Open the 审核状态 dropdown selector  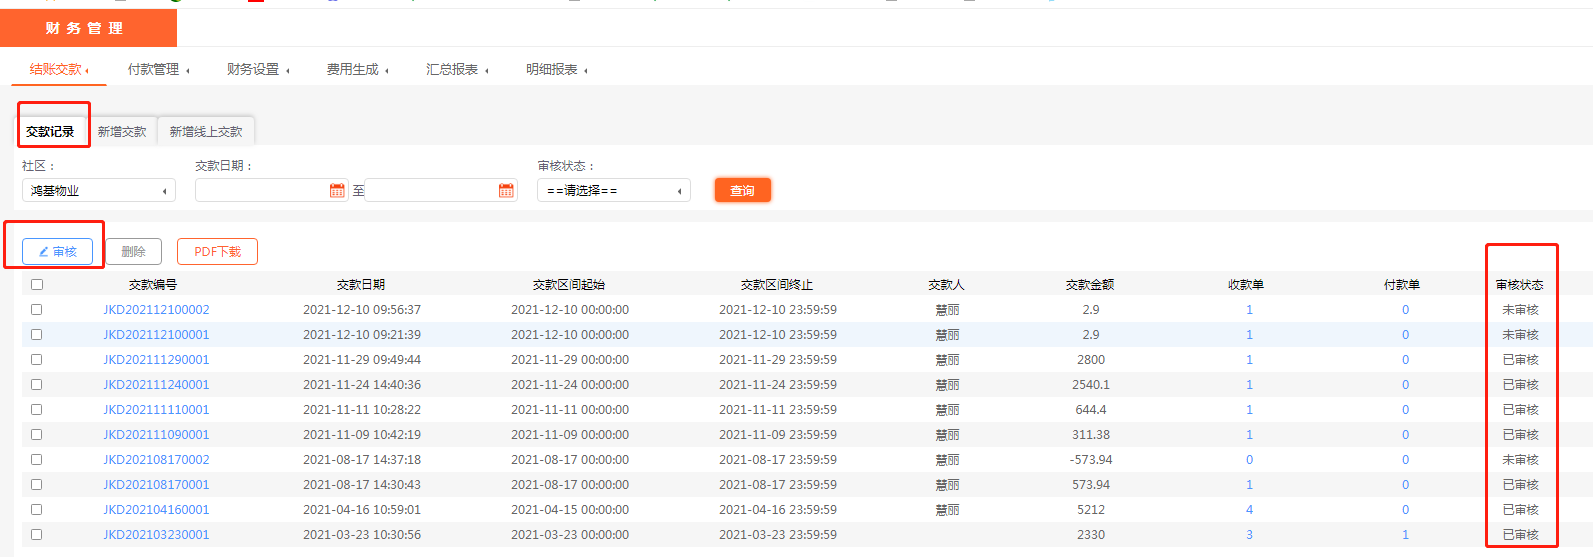(x=613, y=191)
